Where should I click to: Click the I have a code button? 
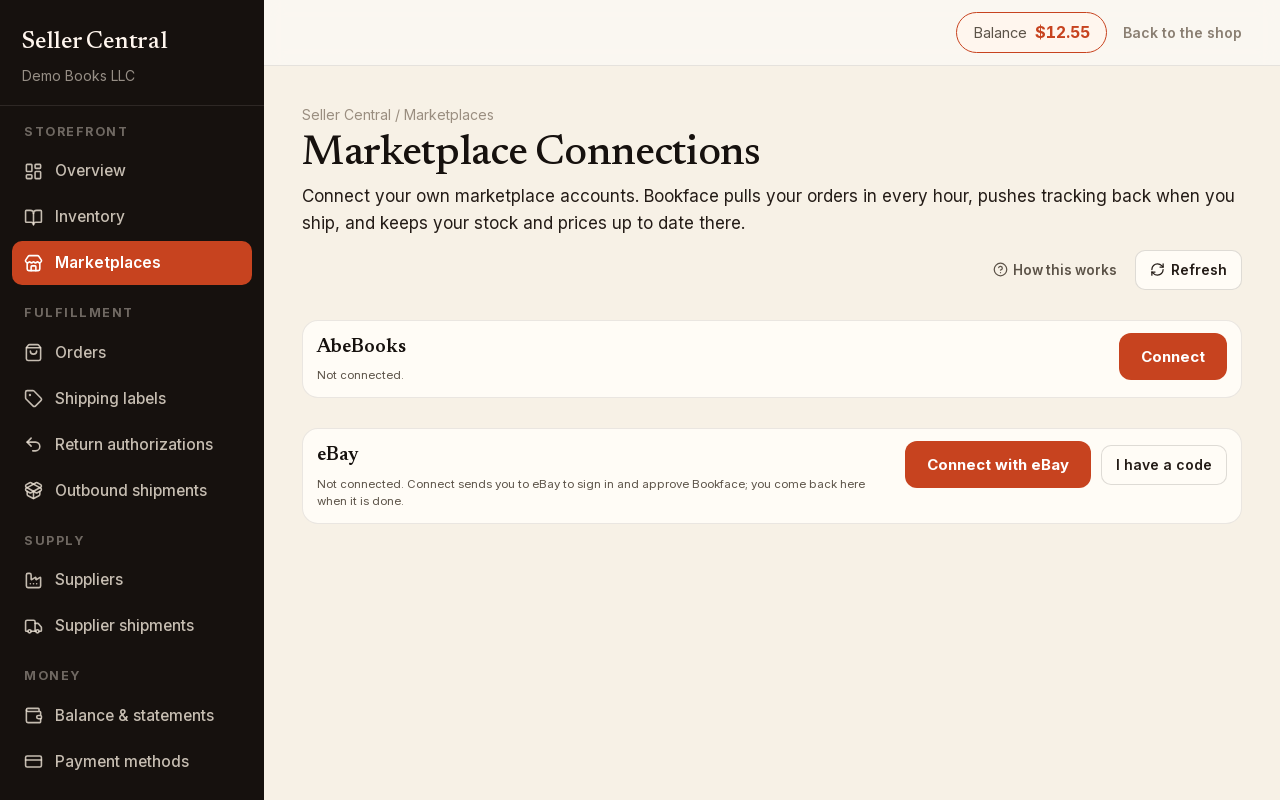1164,465
